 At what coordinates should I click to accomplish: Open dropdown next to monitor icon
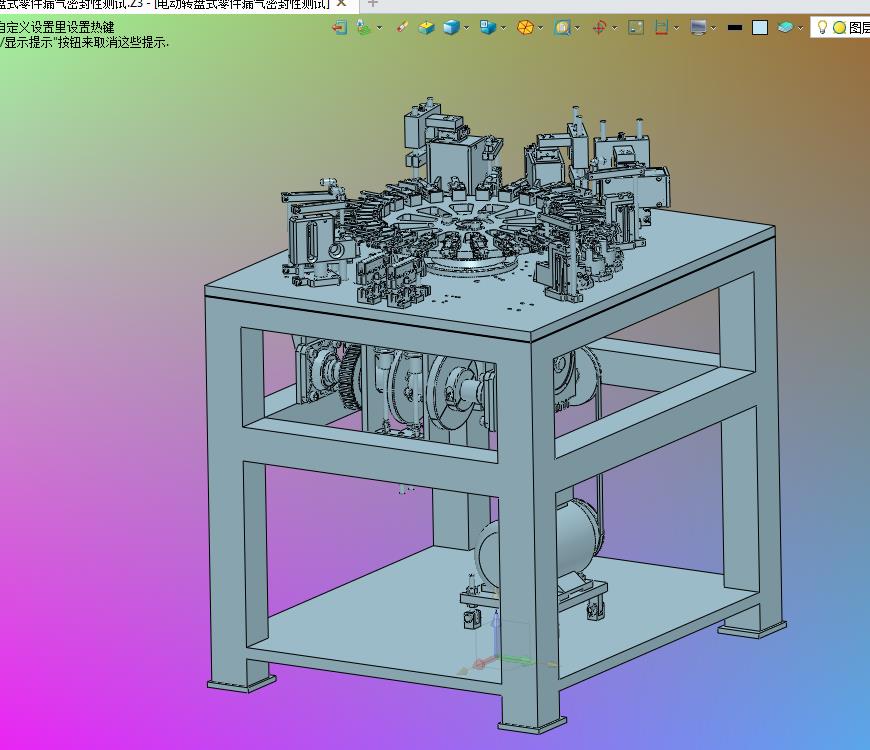click(x=714, y=27)
